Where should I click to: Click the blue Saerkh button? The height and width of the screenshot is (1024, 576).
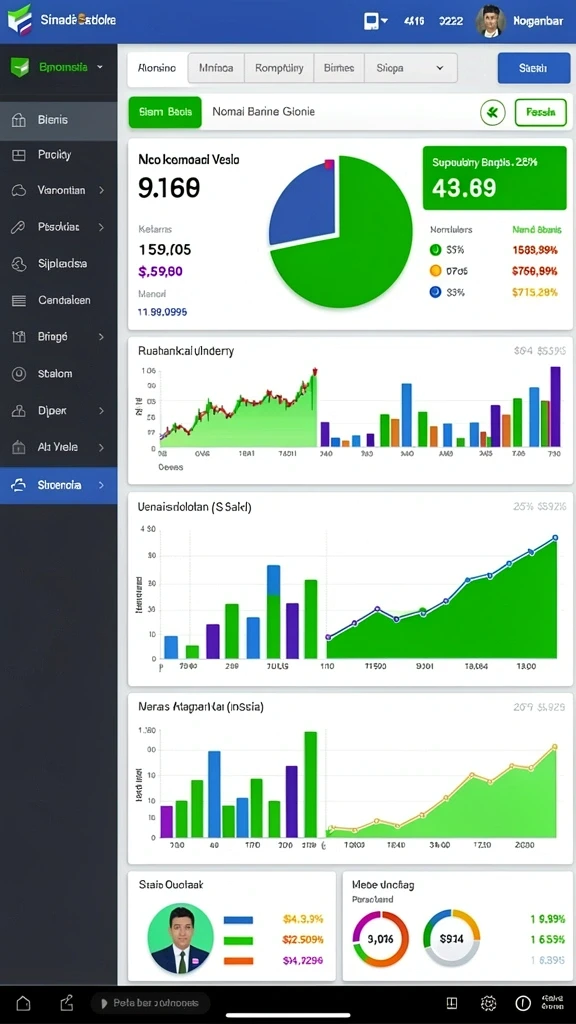pos(534,68)
